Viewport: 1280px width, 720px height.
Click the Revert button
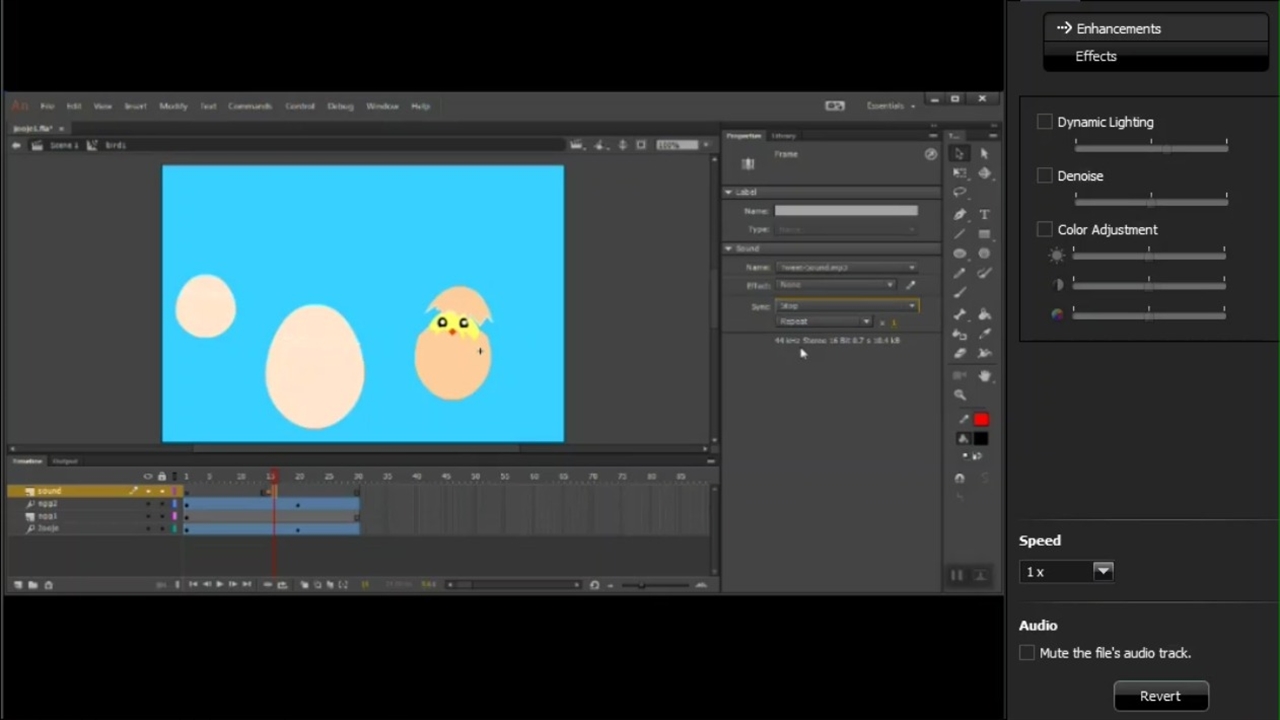(x=1160, y=696)
